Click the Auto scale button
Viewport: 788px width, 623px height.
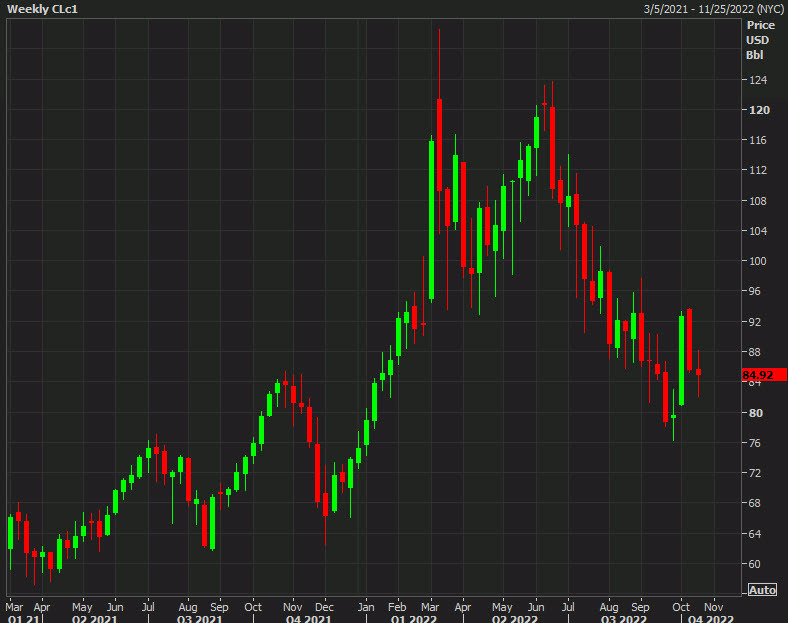762,590
